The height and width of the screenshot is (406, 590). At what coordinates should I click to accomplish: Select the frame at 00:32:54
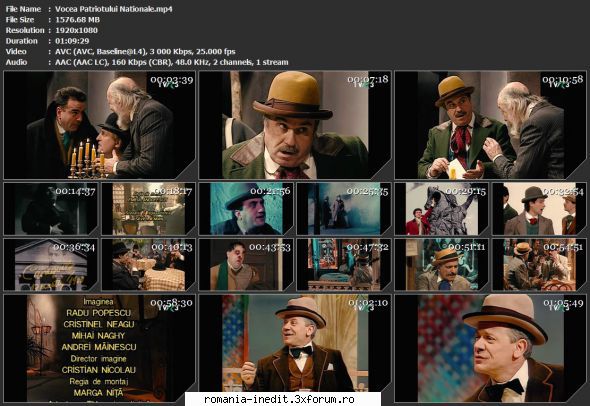click(x=539, y=209)
